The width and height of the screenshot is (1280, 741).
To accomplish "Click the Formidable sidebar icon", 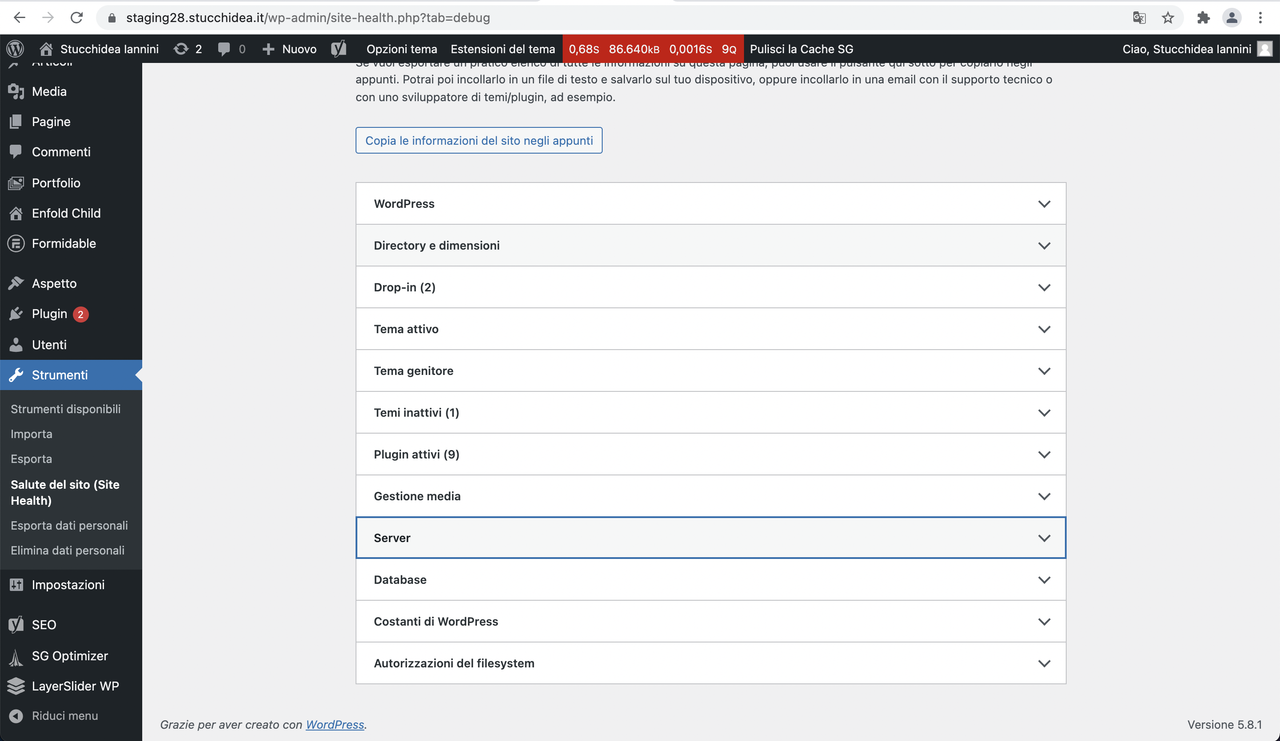I will point(16,243).
